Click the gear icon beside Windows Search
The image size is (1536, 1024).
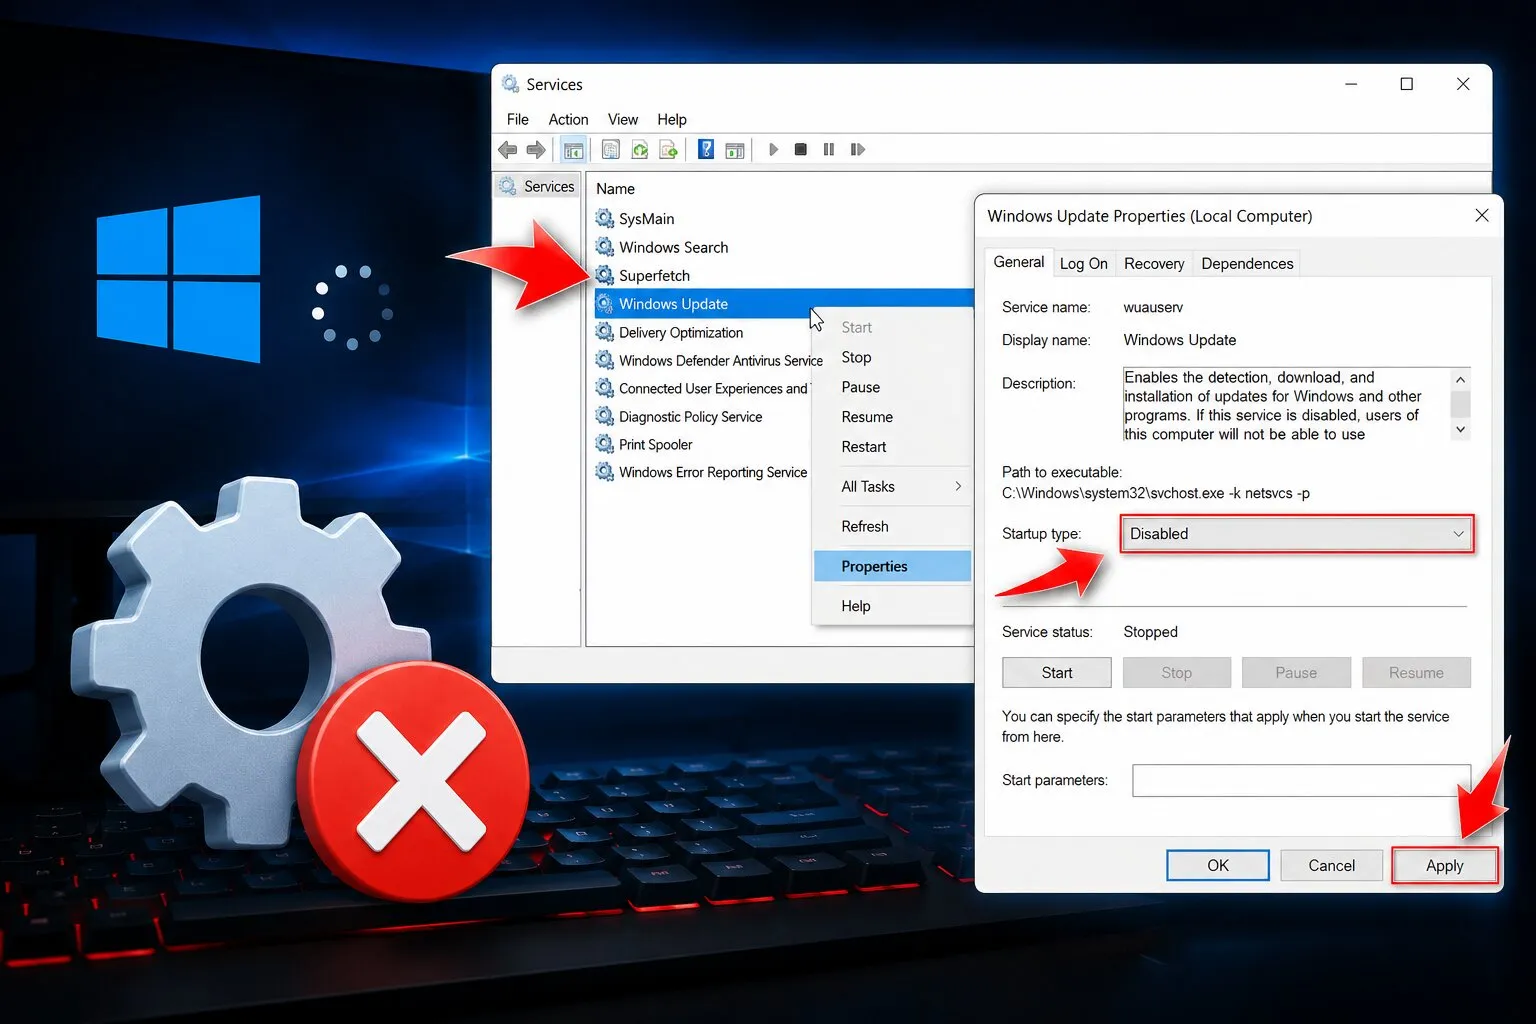point(605,246)
